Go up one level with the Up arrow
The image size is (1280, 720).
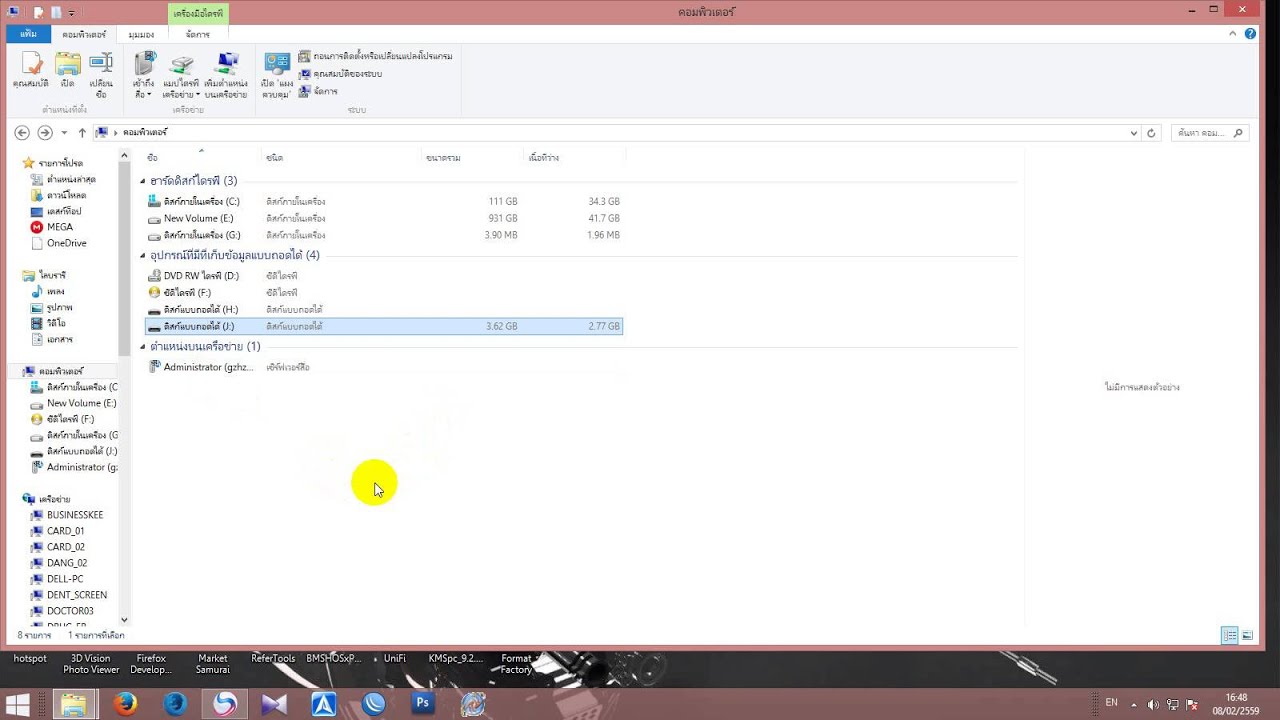pos(82,132)
